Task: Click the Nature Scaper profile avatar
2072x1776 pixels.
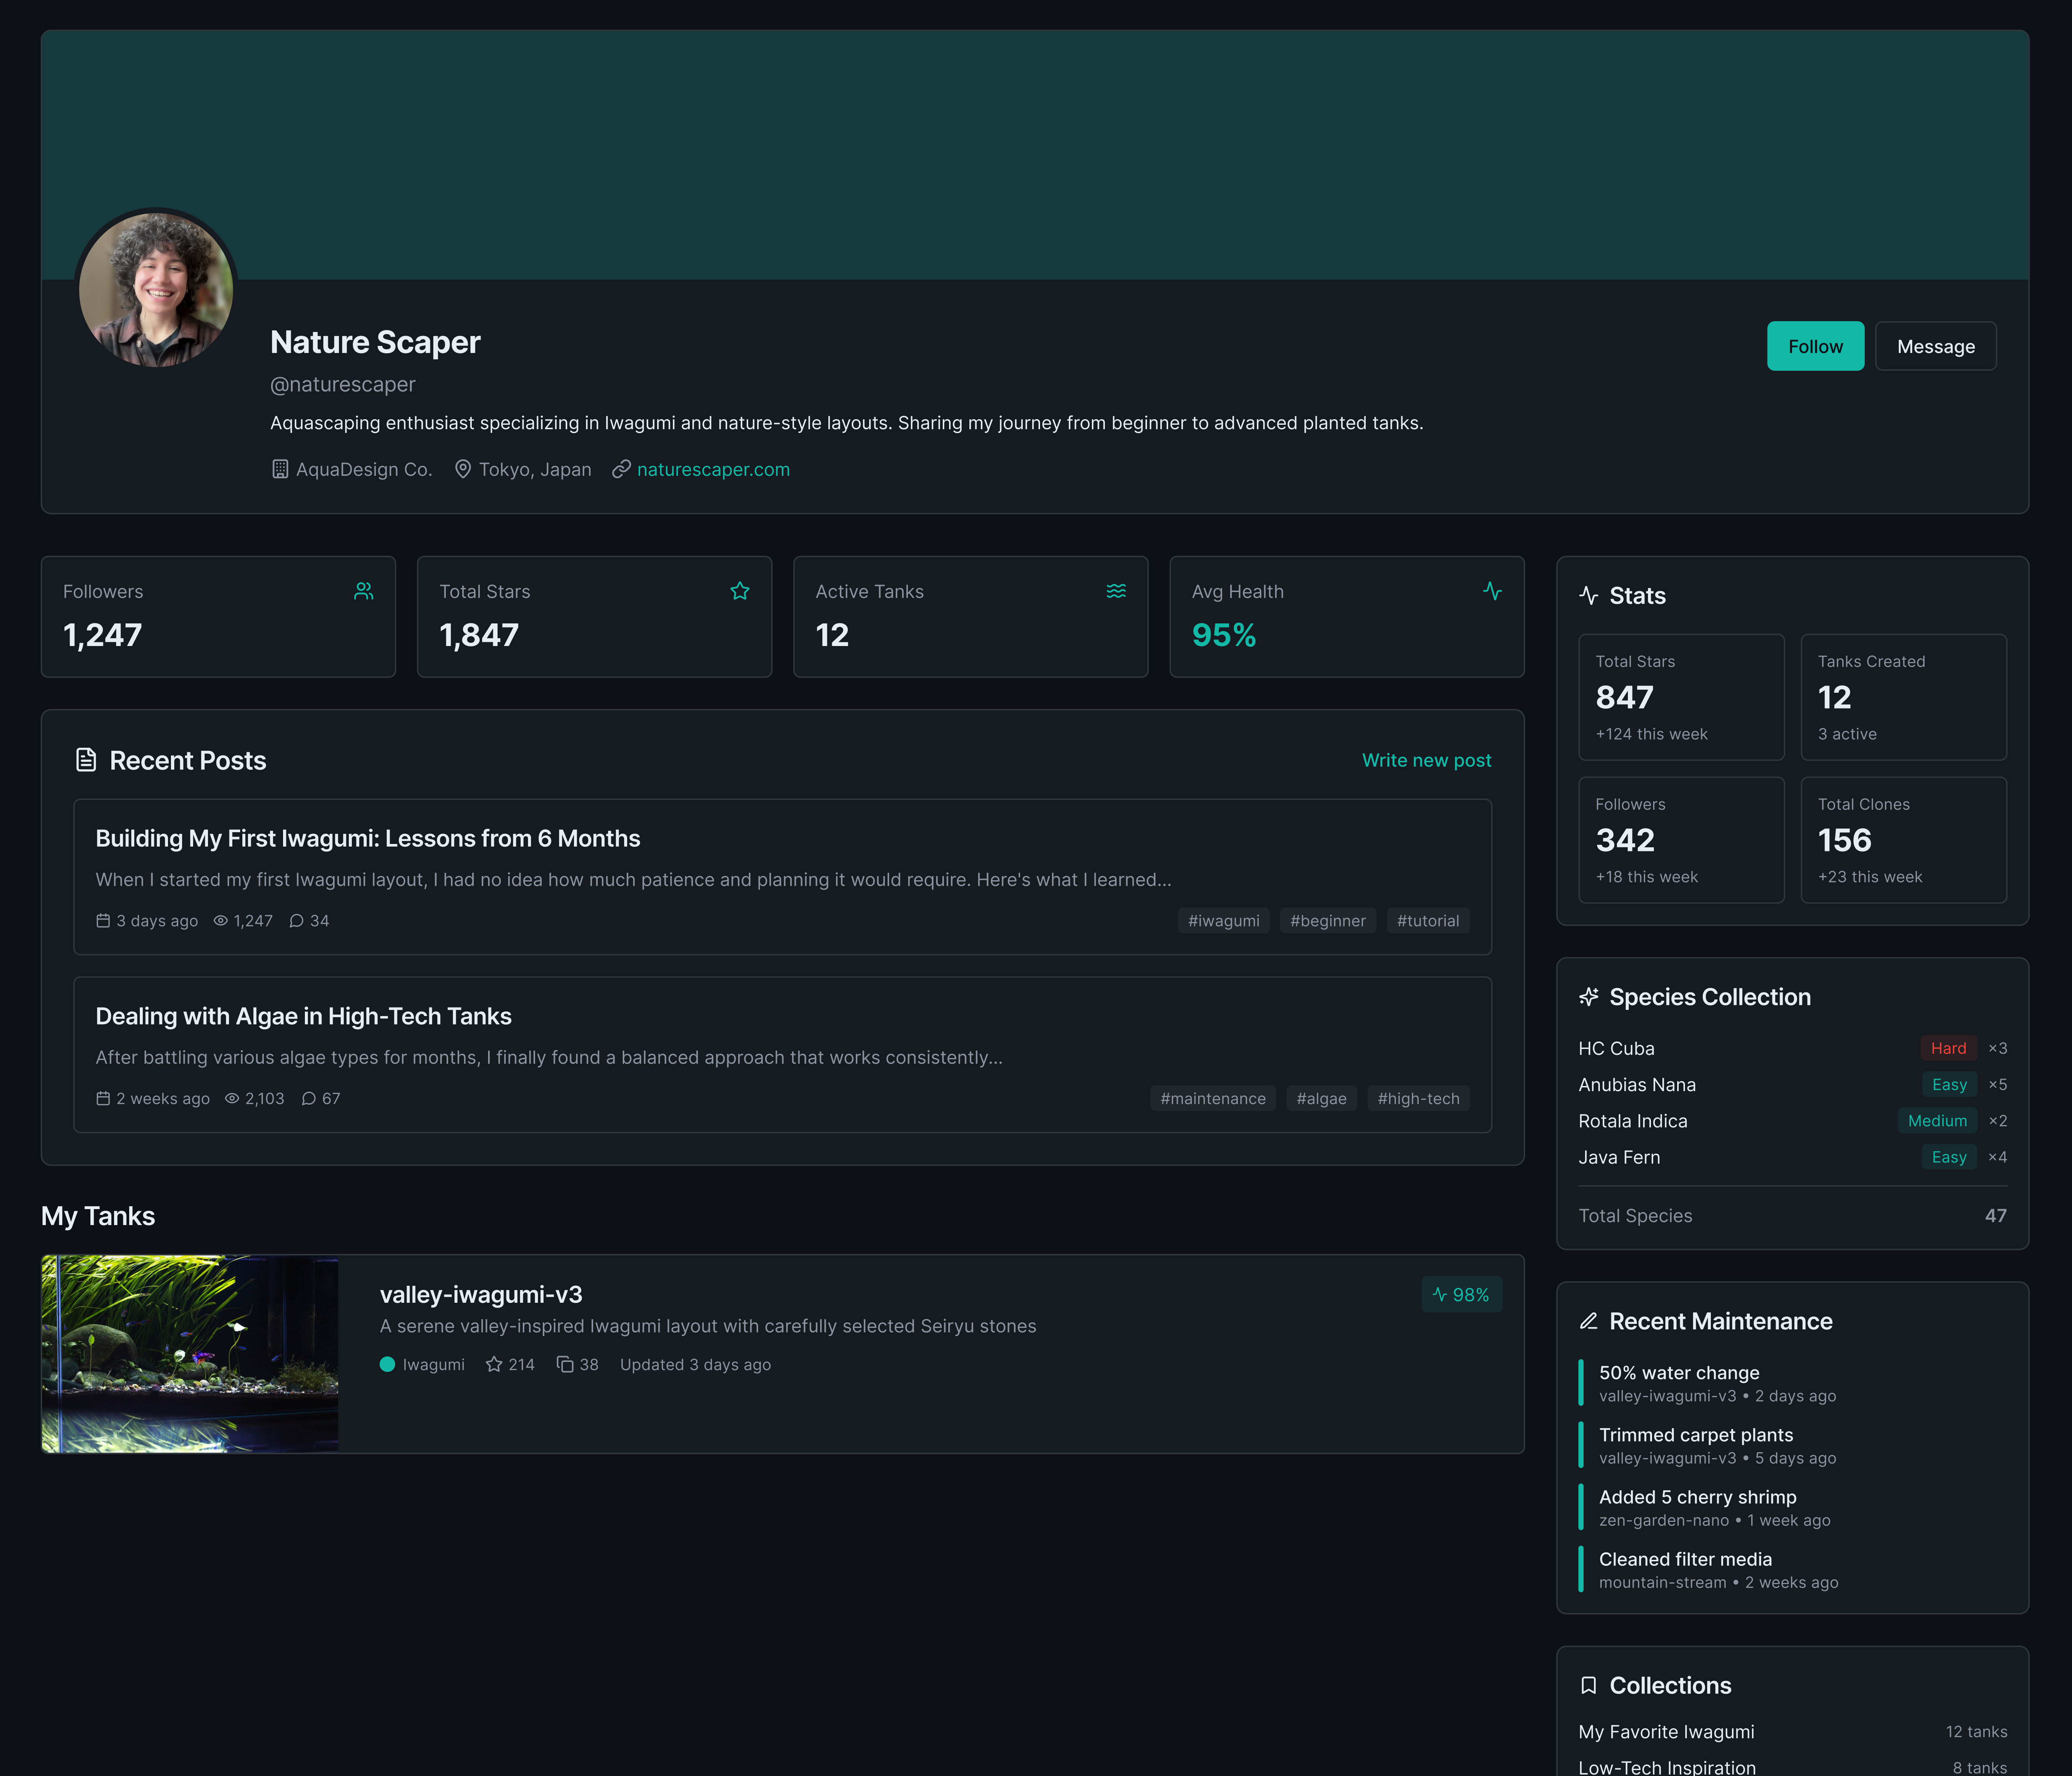Action: tap(156, 290)
